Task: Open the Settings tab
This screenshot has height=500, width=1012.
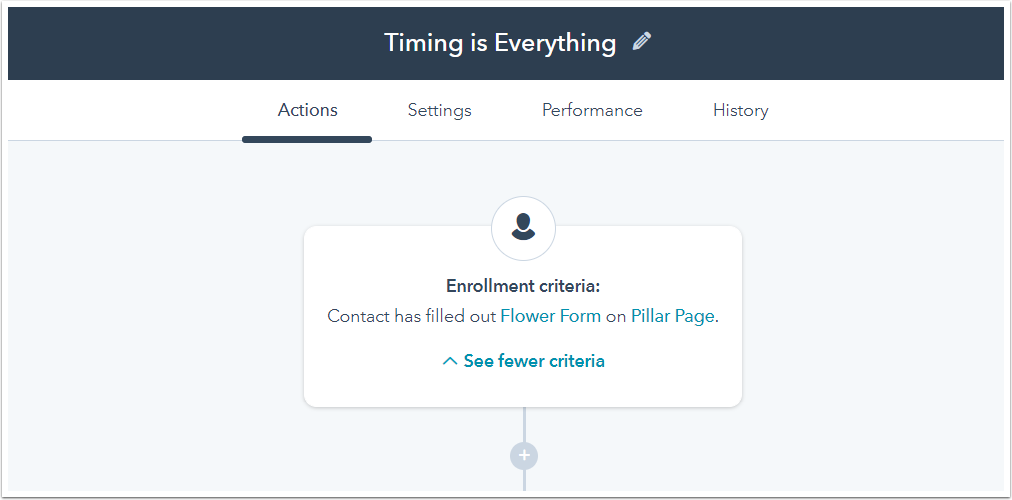Action: click(439, 110)
